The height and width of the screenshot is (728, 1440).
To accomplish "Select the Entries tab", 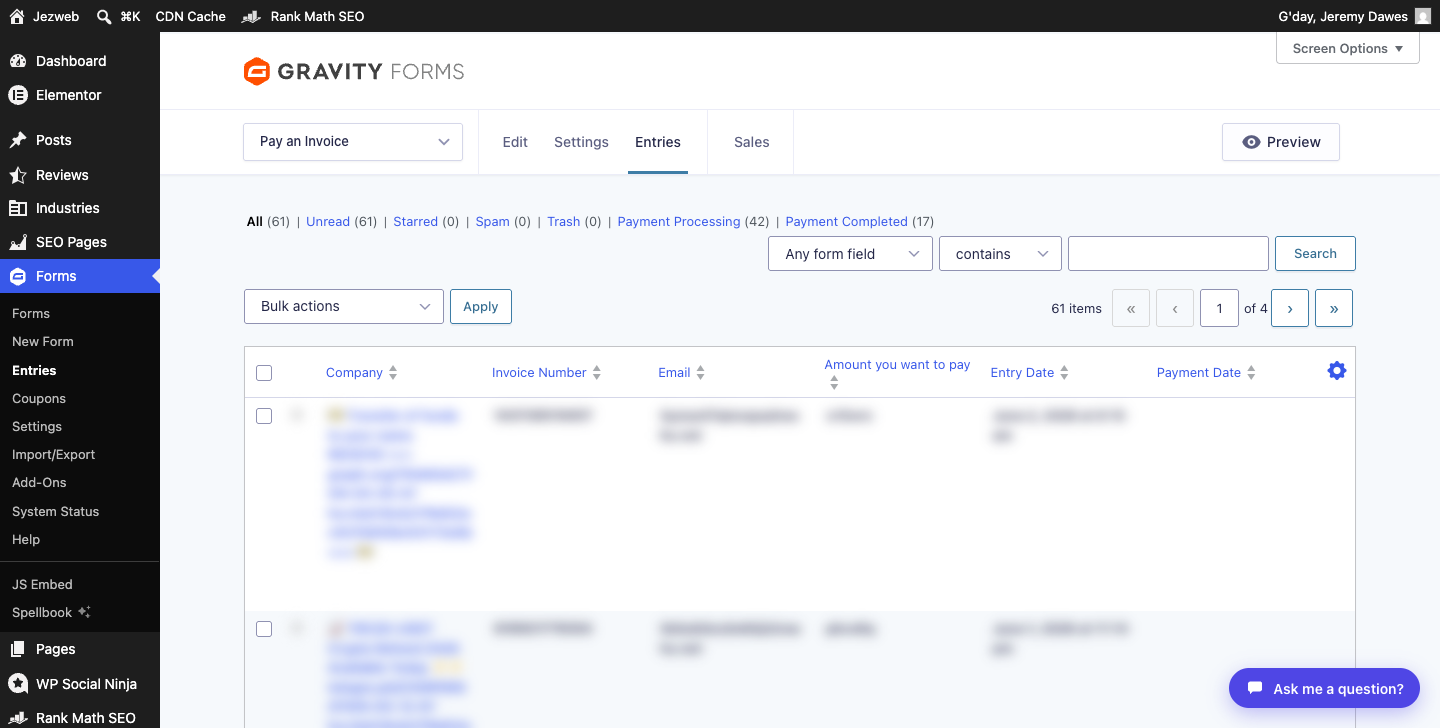I will pos(658,142).
